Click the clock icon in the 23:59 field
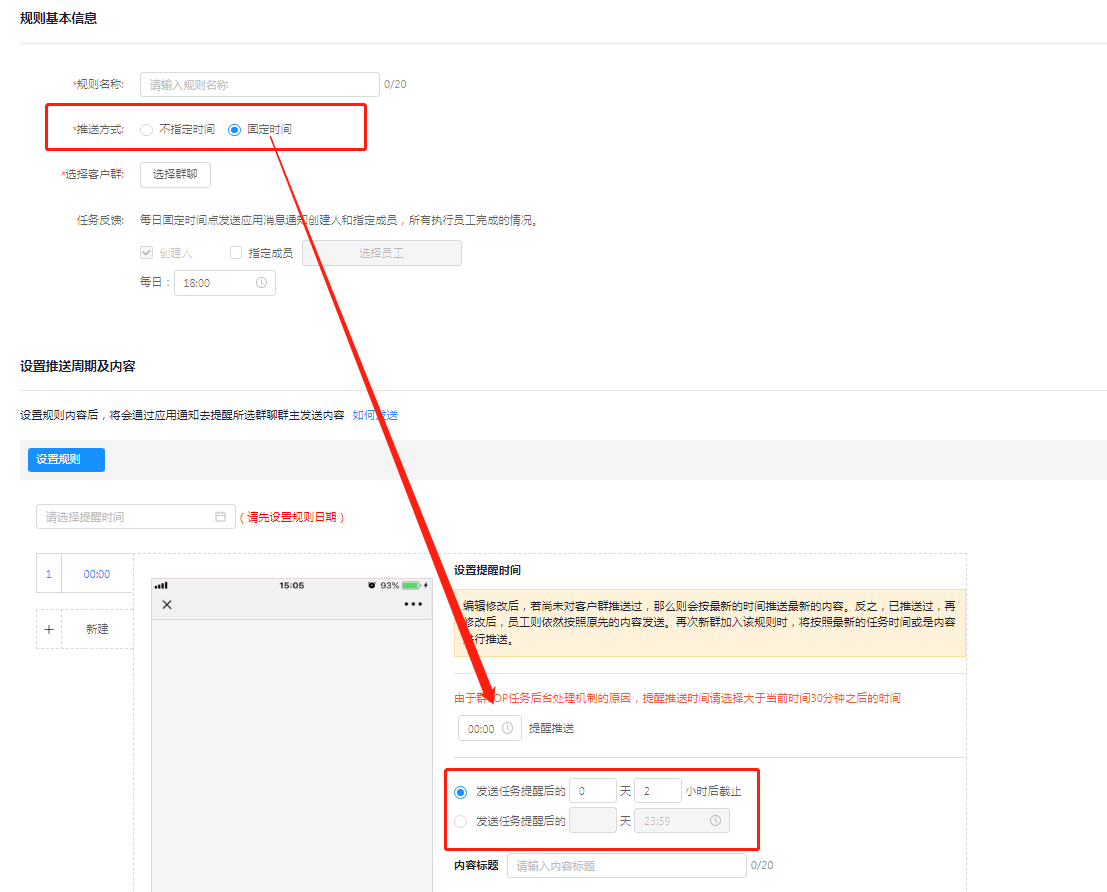Image resolution: width=1107 pixels, height=892 pixels. 715,821
